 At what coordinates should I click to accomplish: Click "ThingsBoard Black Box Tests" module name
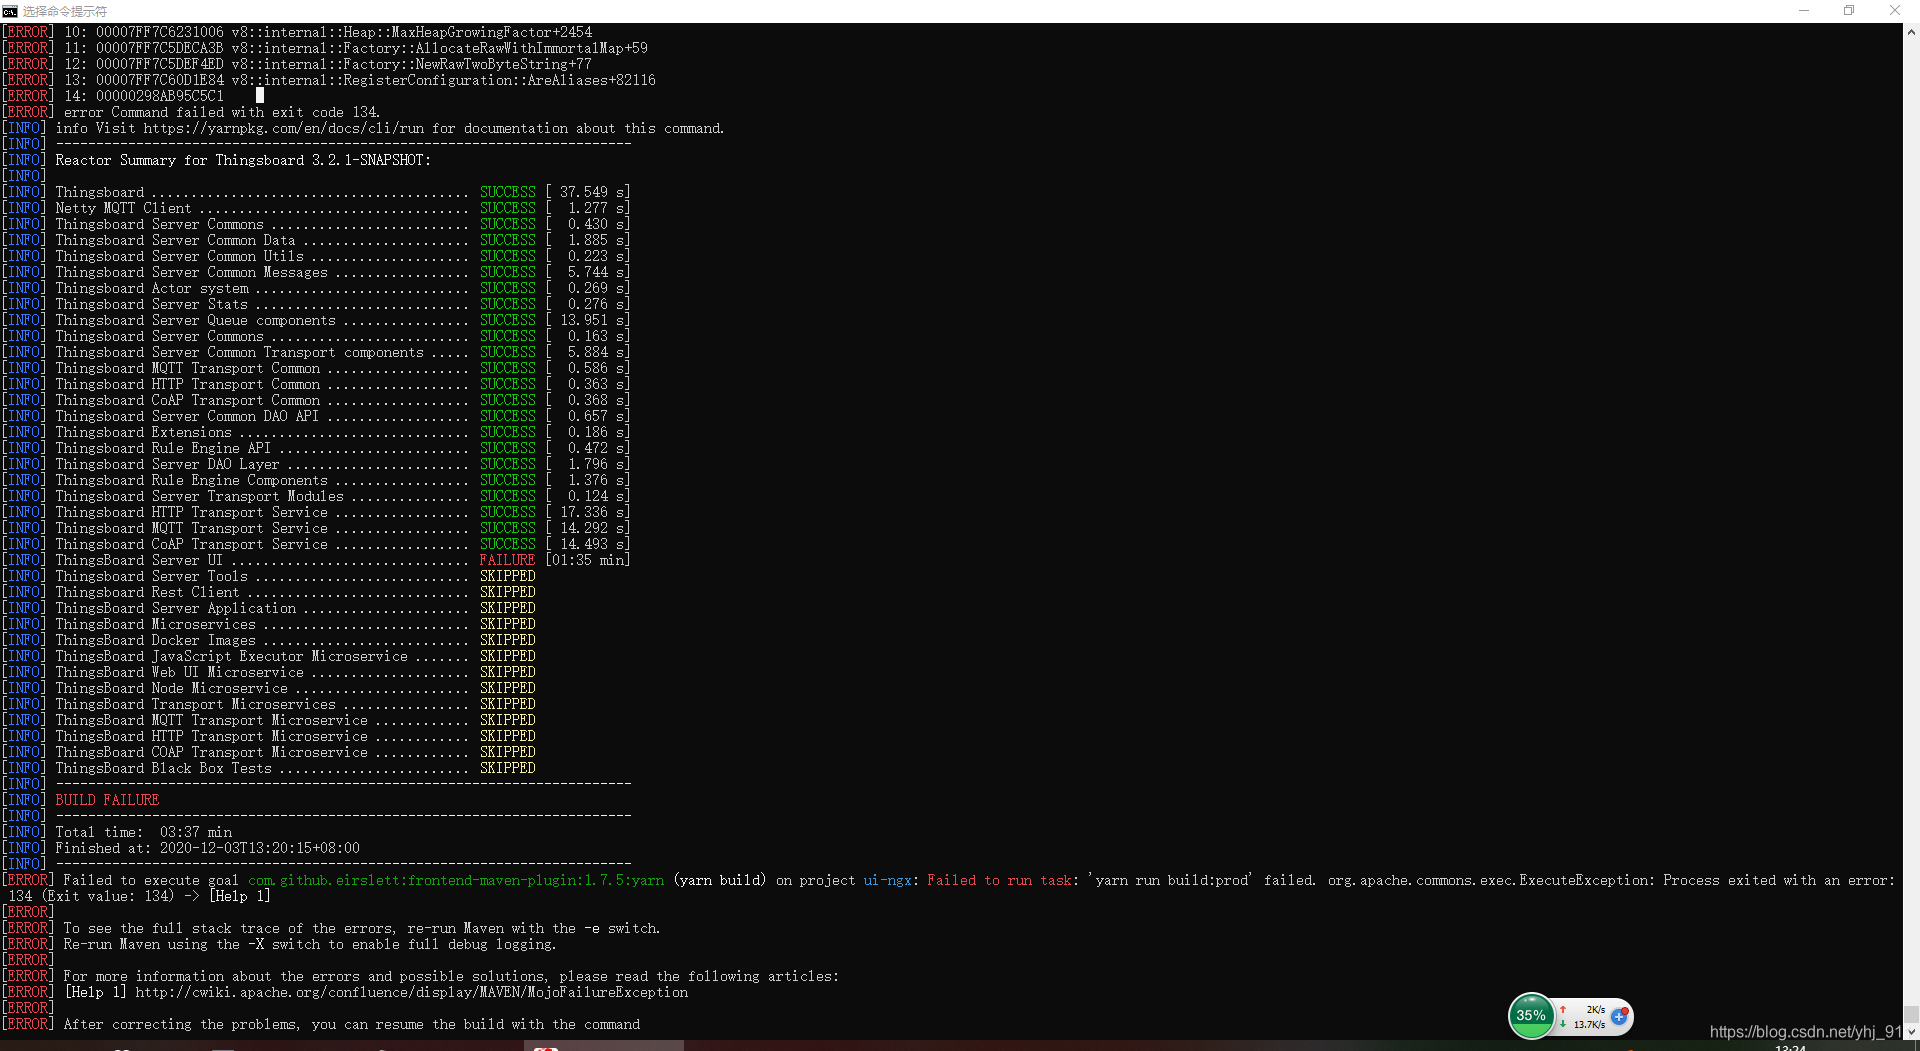click(x=163, y=768)
